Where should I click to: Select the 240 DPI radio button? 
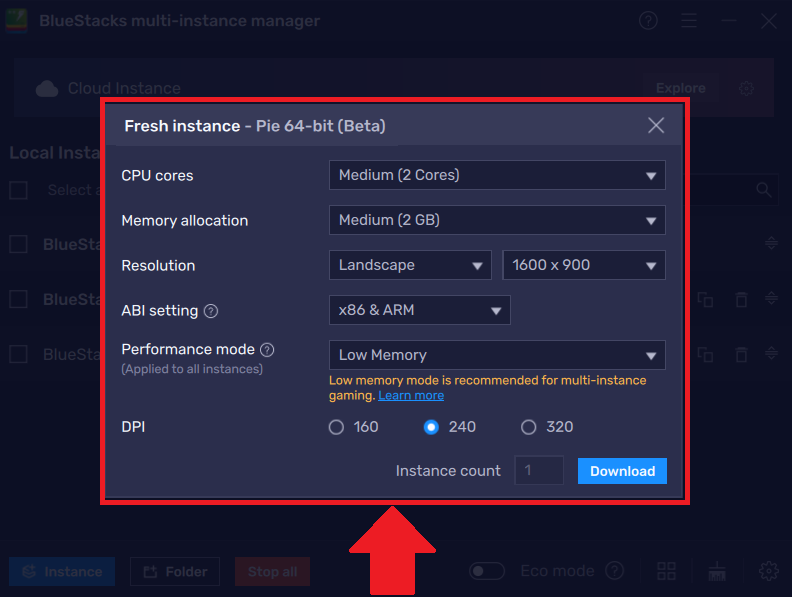click(431, 427)
